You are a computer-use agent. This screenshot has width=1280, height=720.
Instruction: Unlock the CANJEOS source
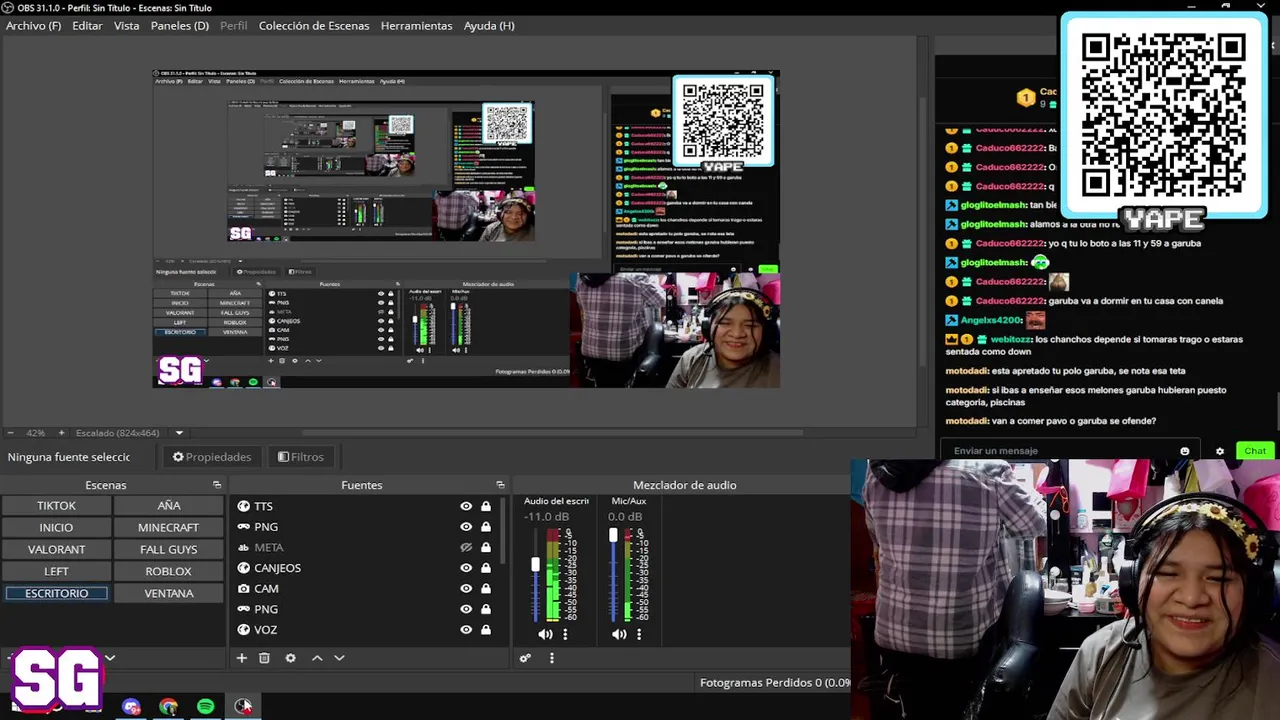tap(486, 568)
